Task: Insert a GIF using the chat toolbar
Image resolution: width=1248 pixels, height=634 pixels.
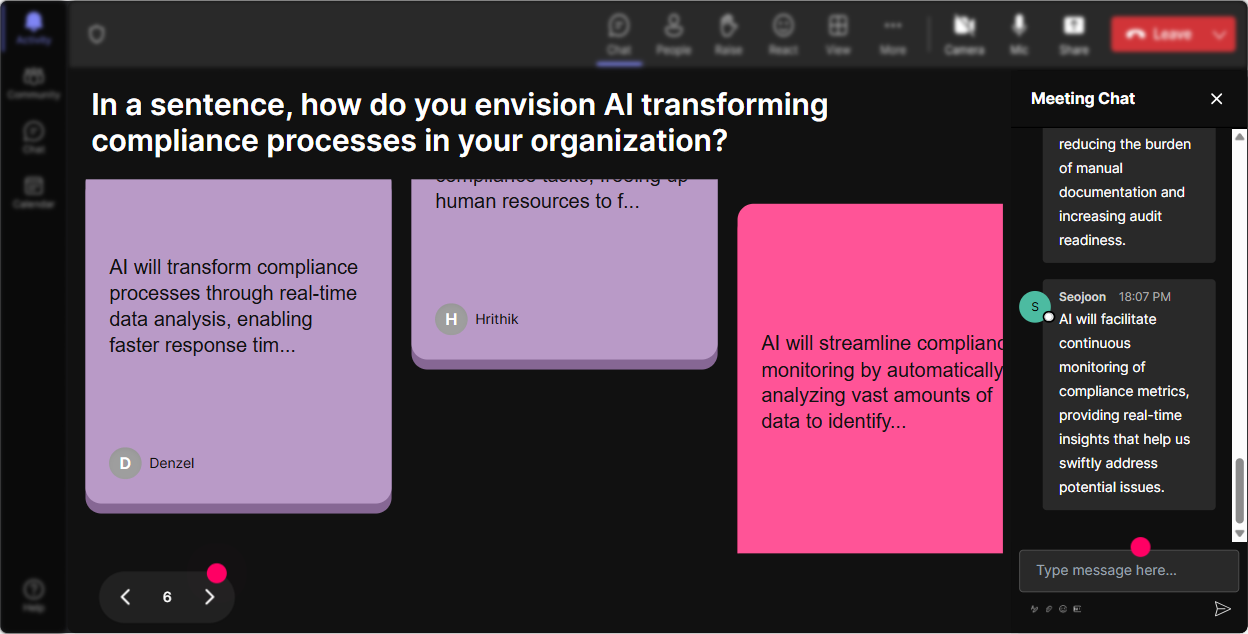Action: [x=1077, y=608]
